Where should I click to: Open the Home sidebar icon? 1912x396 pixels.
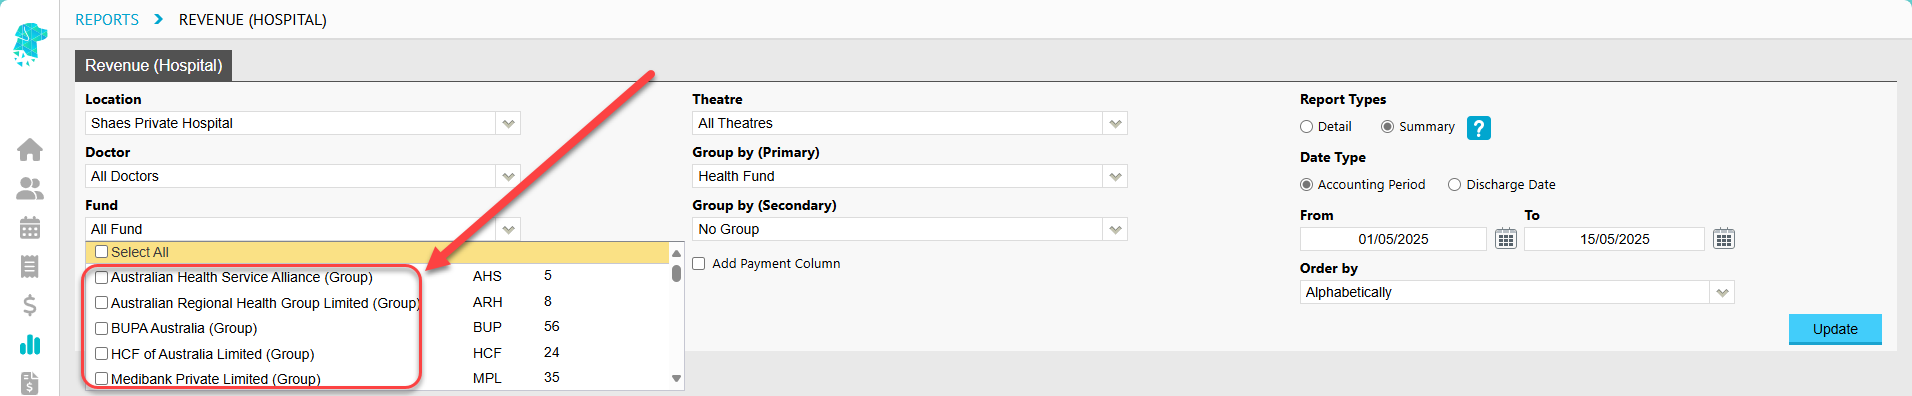click(x=30, y=150)
